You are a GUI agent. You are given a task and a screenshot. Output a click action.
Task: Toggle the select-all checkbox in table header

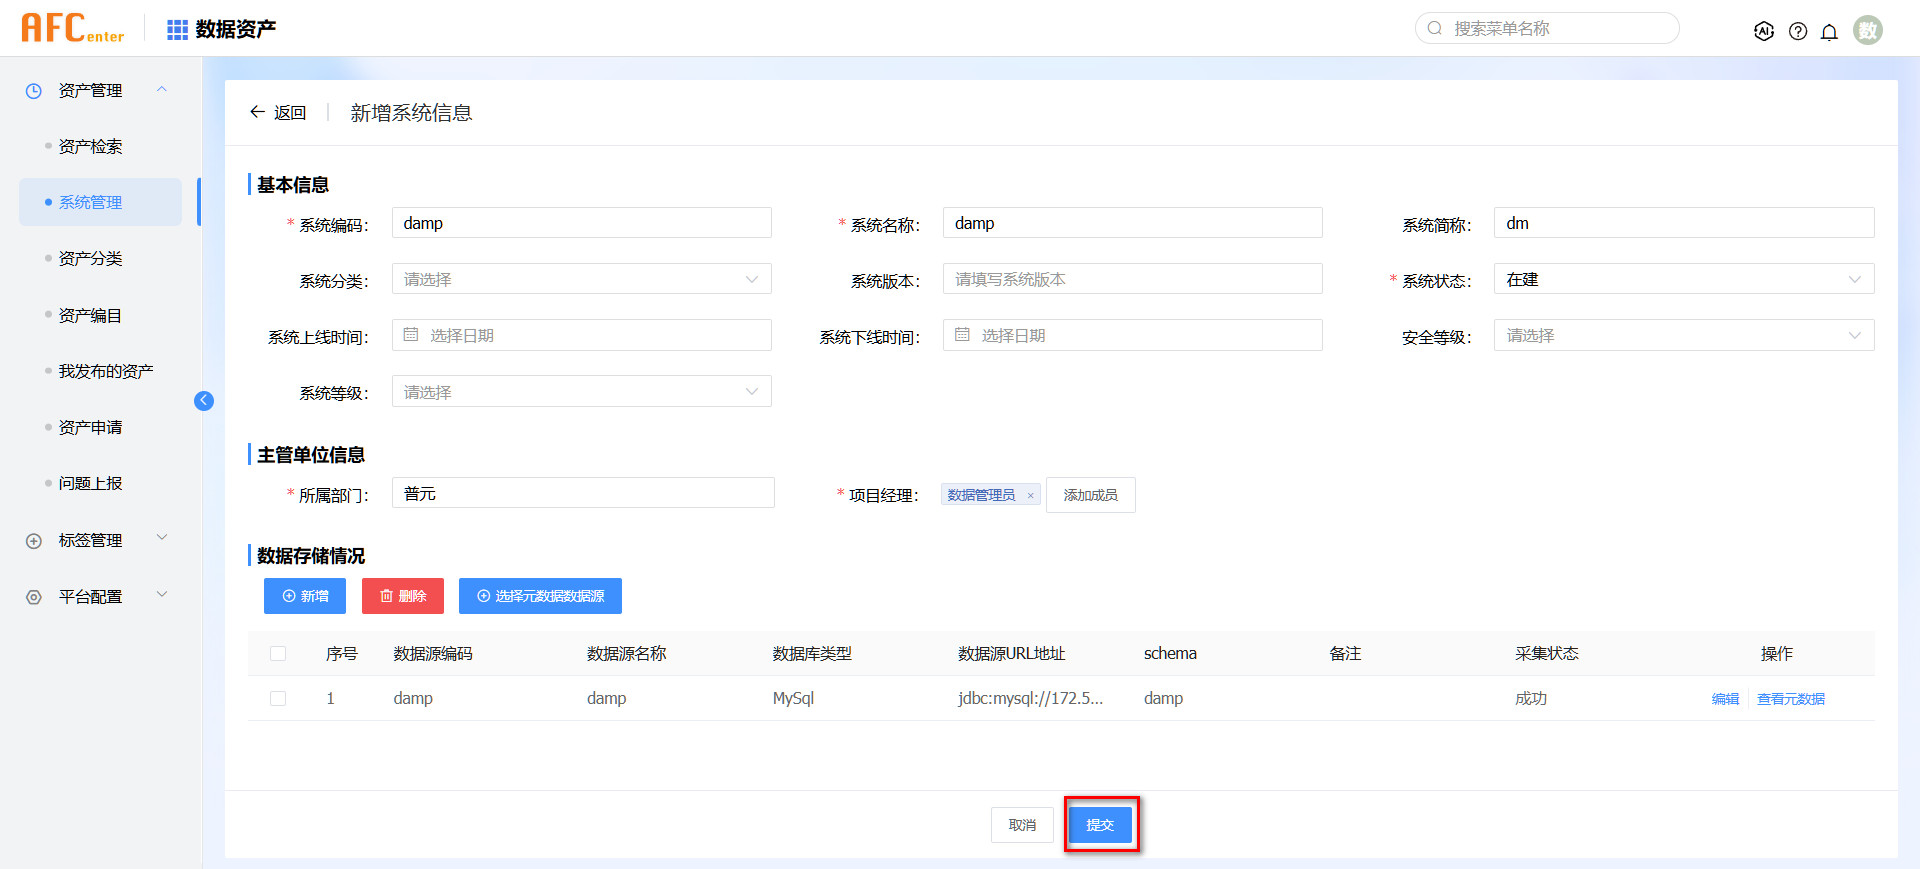coord(278,654)
